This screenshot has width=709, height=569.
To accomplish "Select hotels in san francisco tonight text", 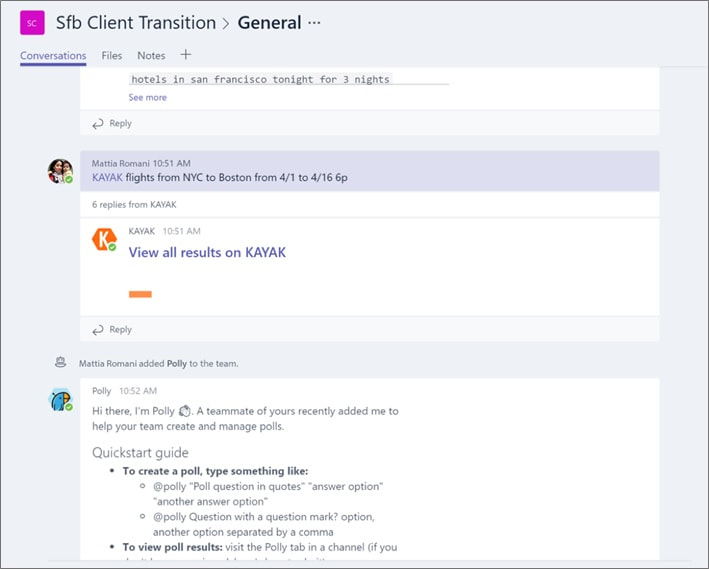I will tap(260, 80).
